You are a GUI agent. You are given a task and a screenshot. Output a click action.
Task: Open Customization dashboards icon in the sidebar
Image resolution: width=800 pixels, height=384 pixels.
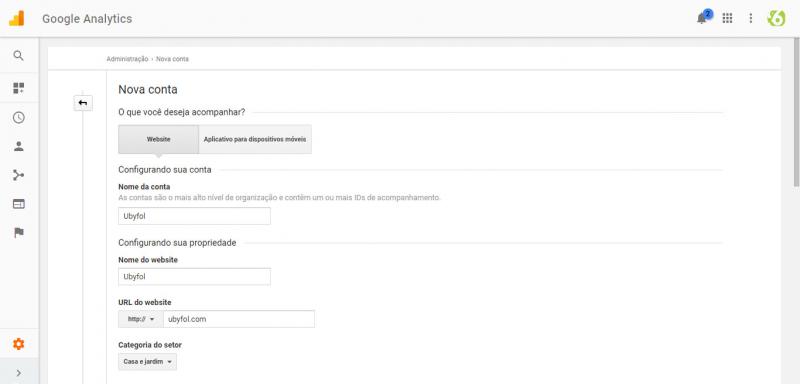point(18,88)
